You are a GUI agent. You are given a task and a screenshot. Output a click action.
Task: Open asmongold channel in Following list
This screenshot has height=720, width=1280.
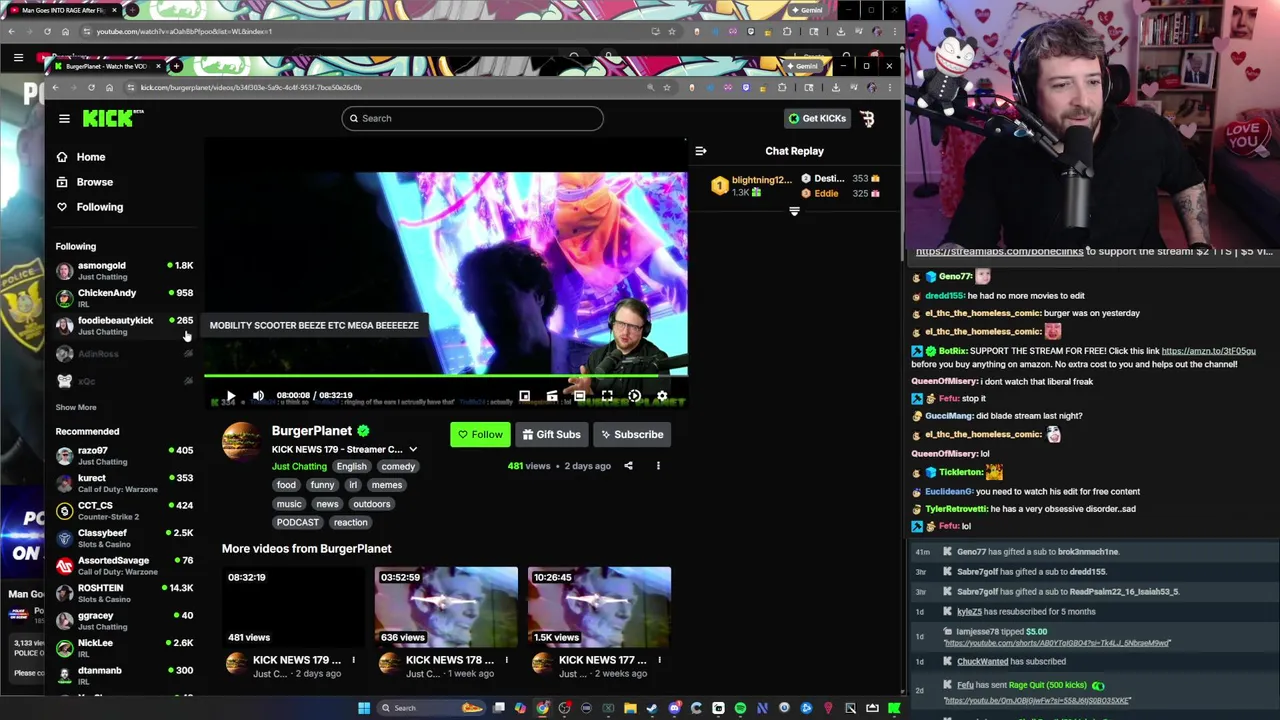tap(124, 270)
